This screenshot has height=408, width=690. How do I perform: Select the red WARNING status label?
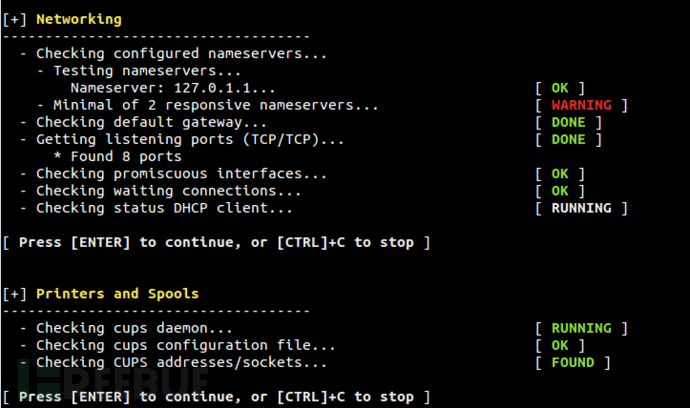click(x=581, y=105)
